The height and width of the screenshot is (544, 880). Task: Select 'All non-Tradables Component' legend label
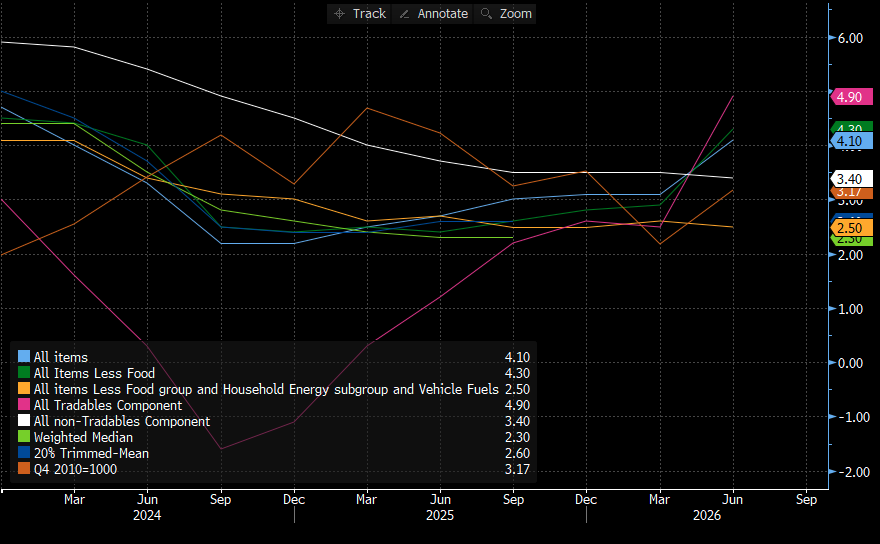[122, 421]
